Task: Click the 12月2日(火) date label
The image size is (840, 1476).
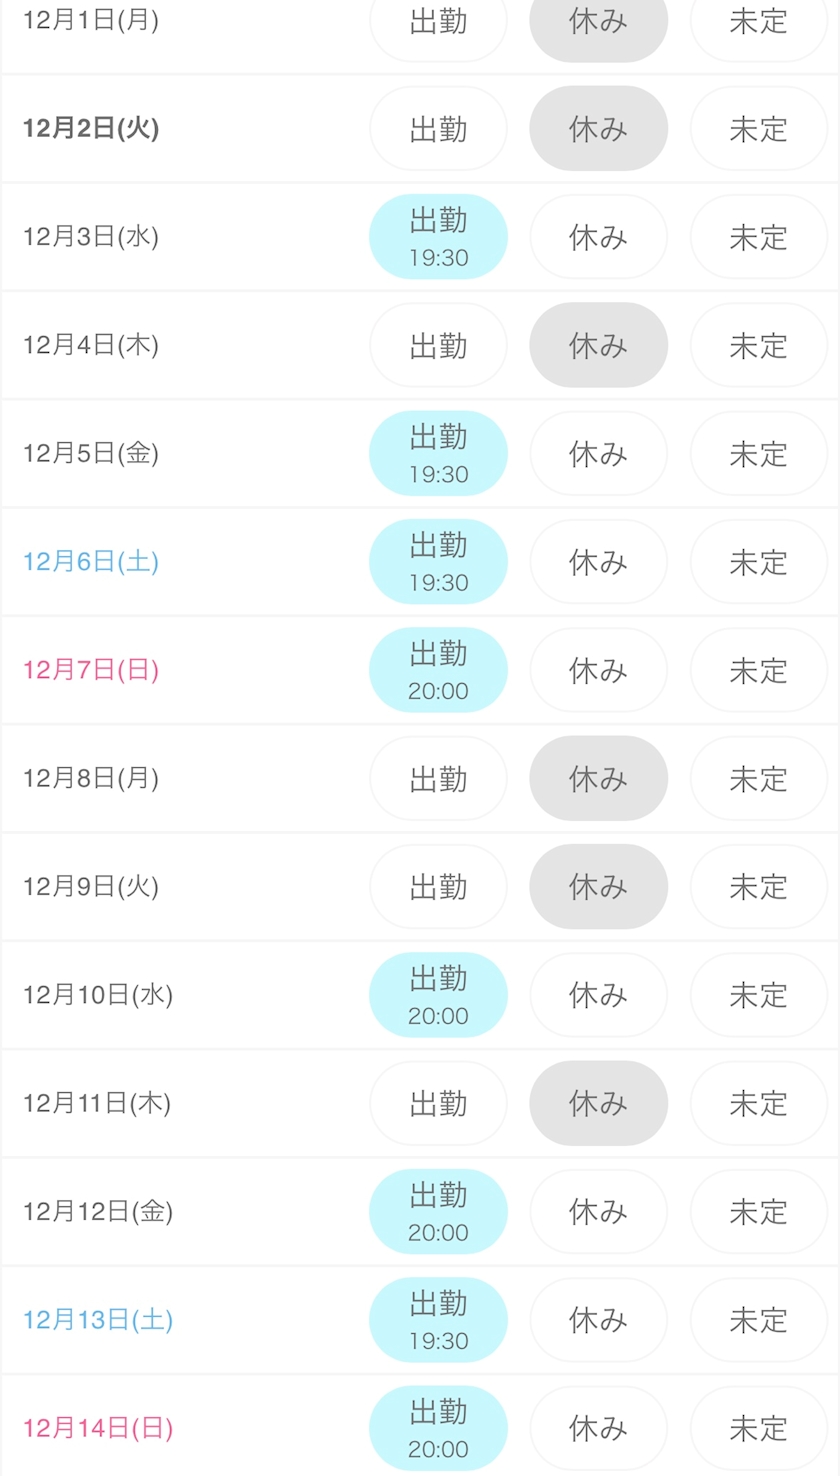Action: [x=91, y=129]
